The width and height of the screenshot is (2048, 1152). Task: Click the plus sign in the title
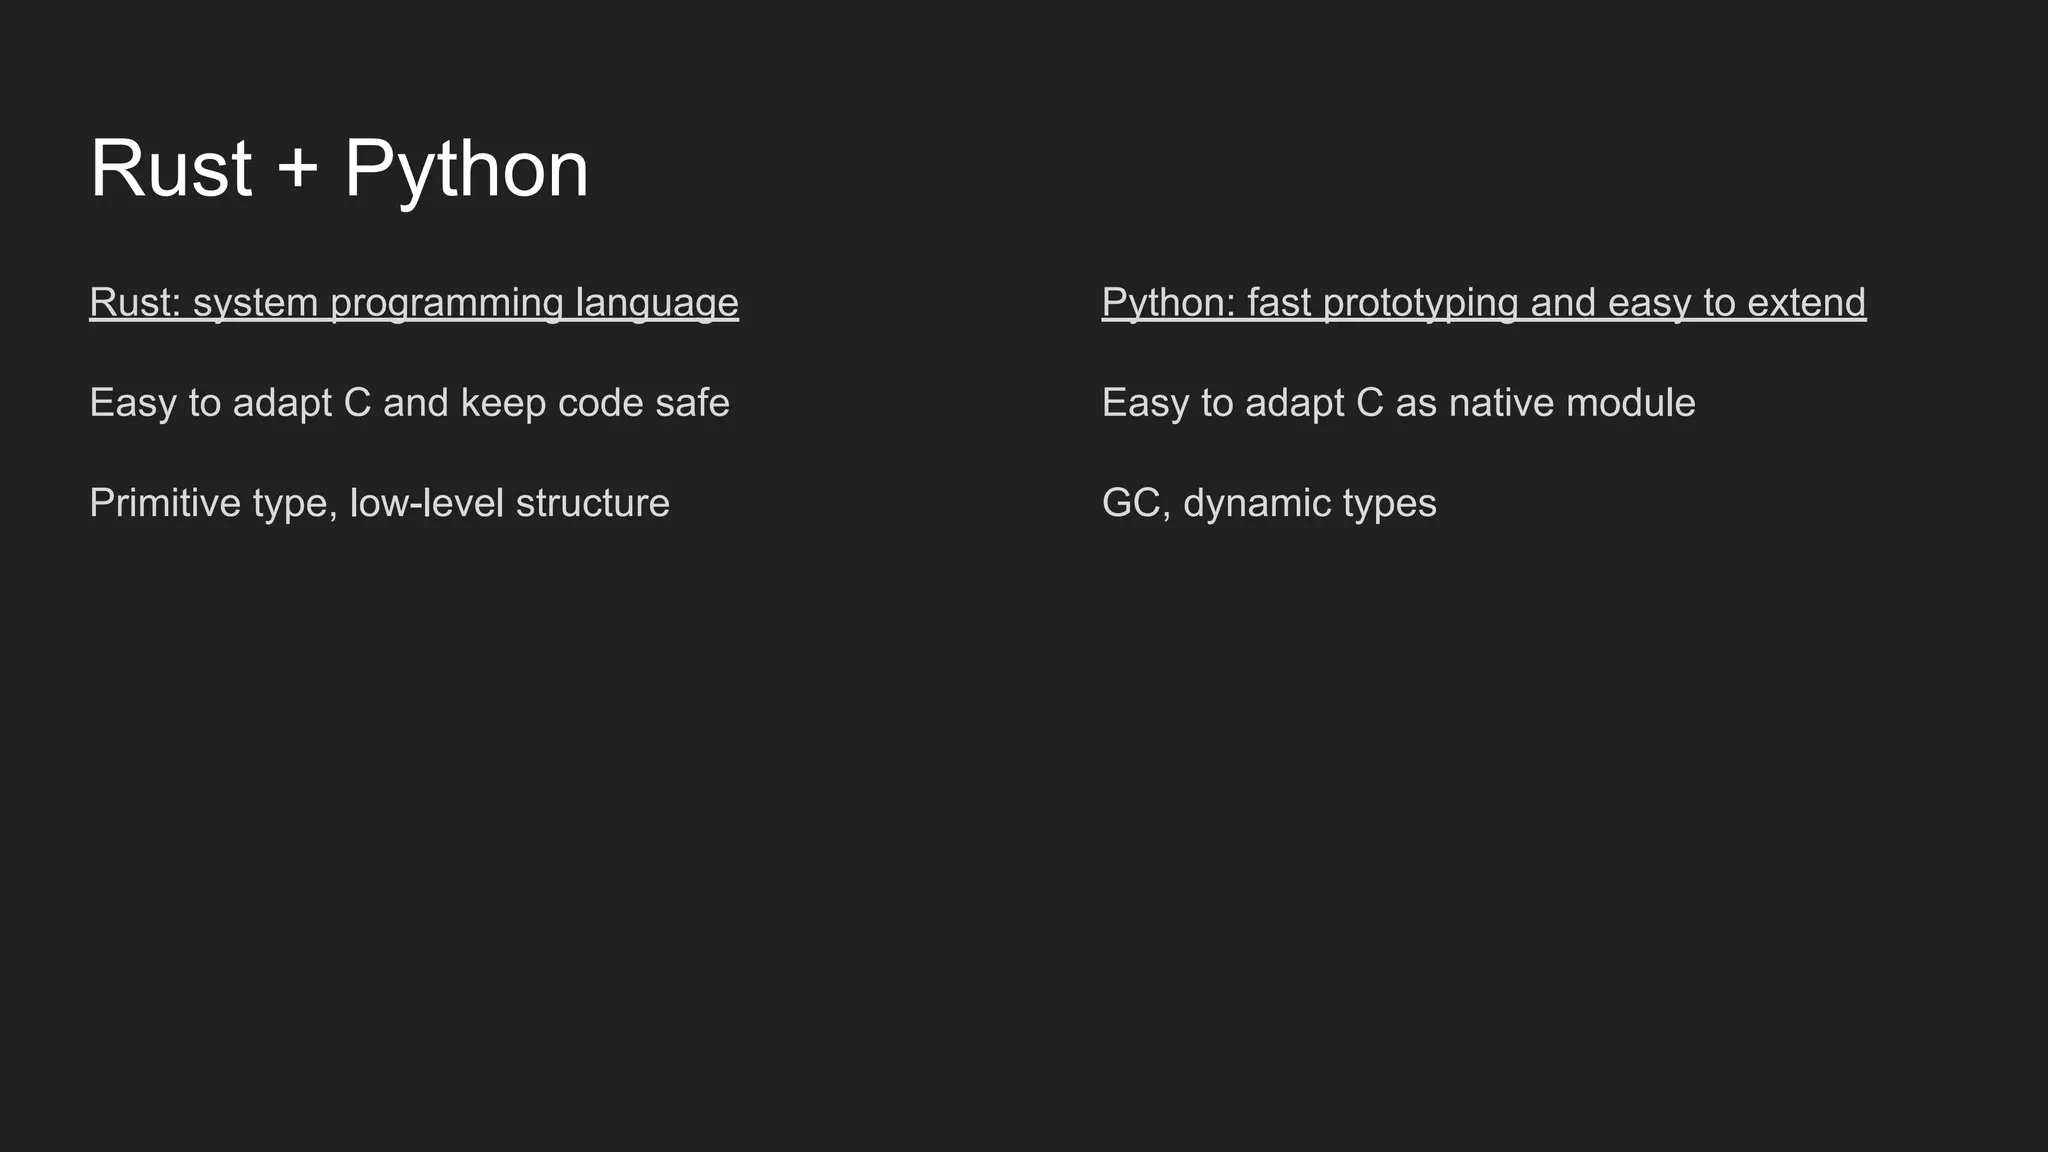297,169
